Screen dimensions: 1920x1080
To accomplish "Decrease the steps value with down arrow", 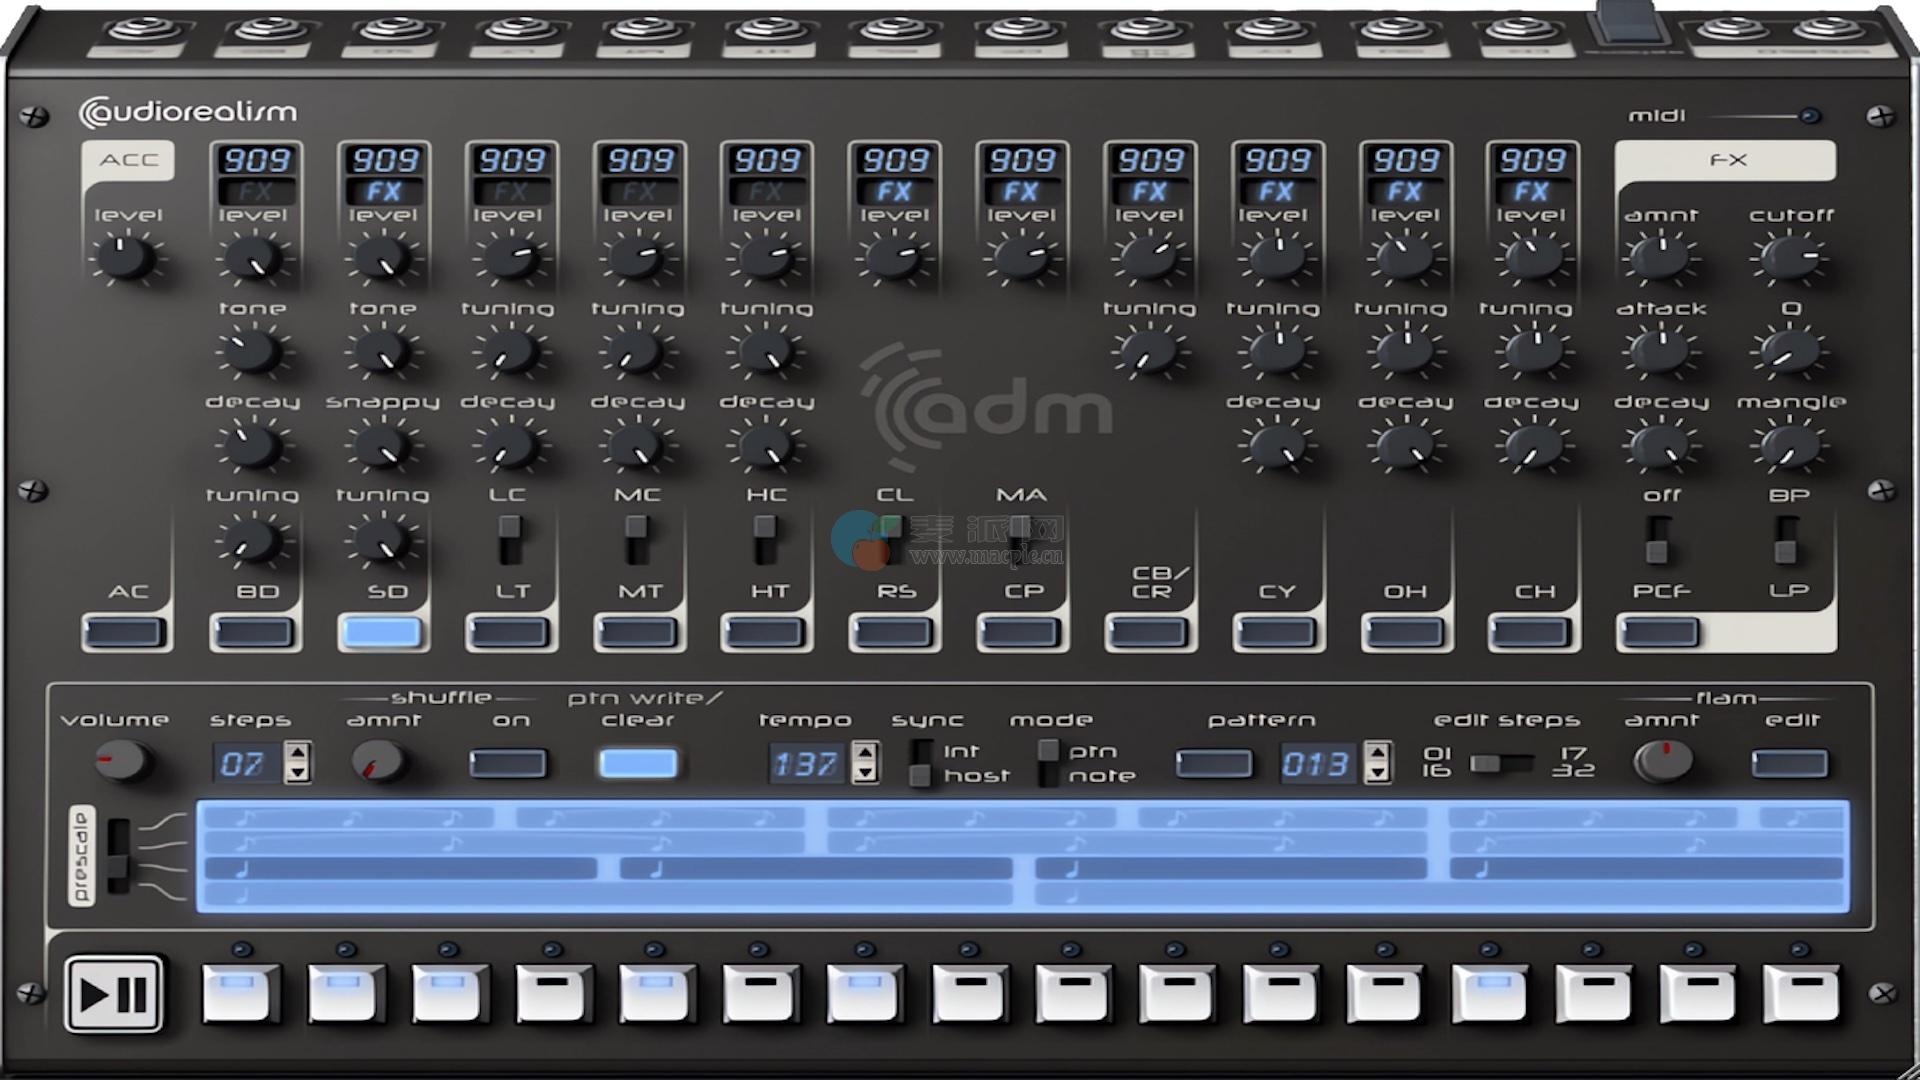I will (x=297, y=773).
